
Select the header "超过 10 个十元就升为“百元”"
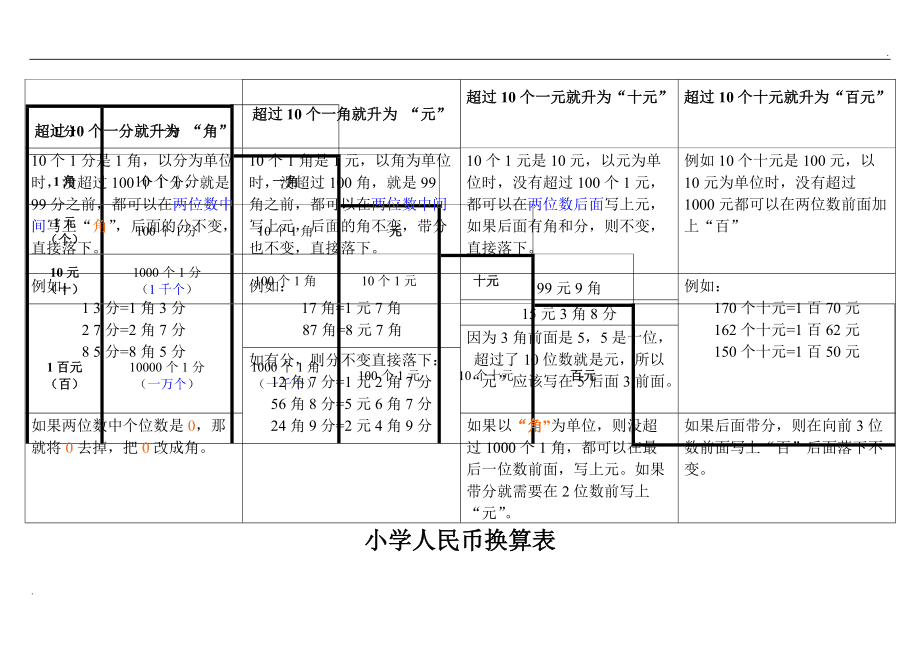point(784,97)
